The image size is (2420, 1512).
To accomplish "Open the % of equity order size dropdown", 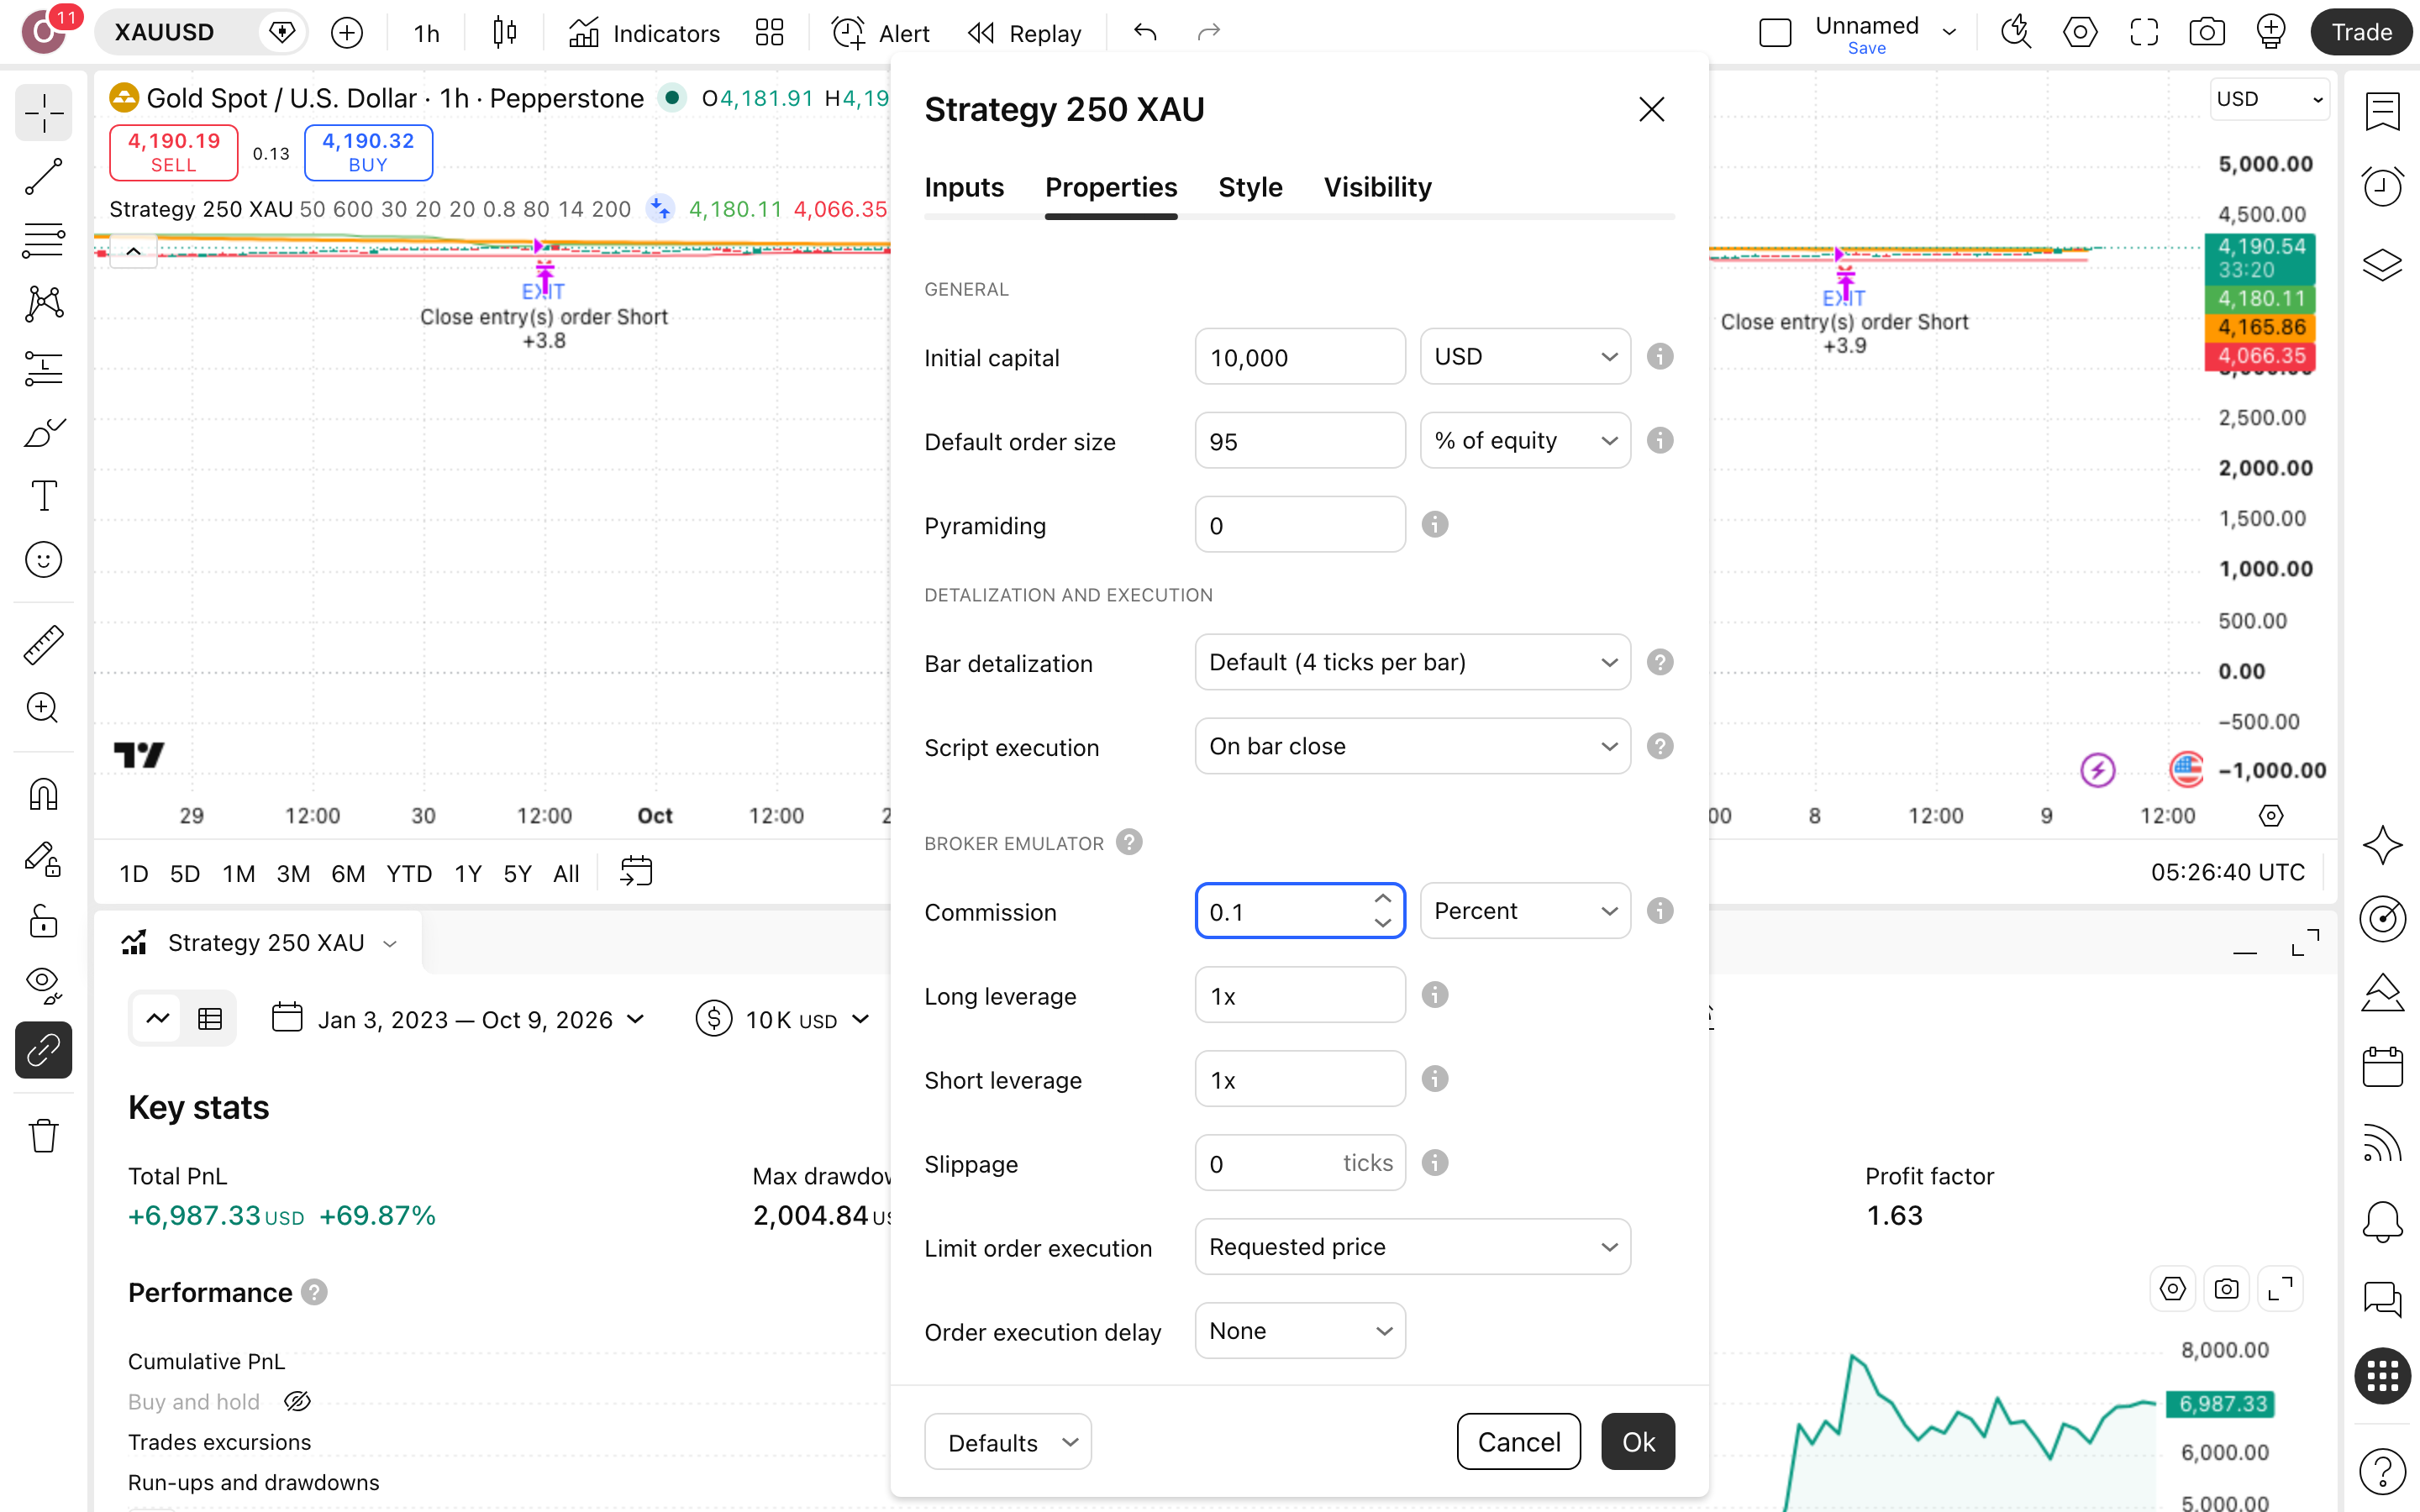I will coord(1525,441).
